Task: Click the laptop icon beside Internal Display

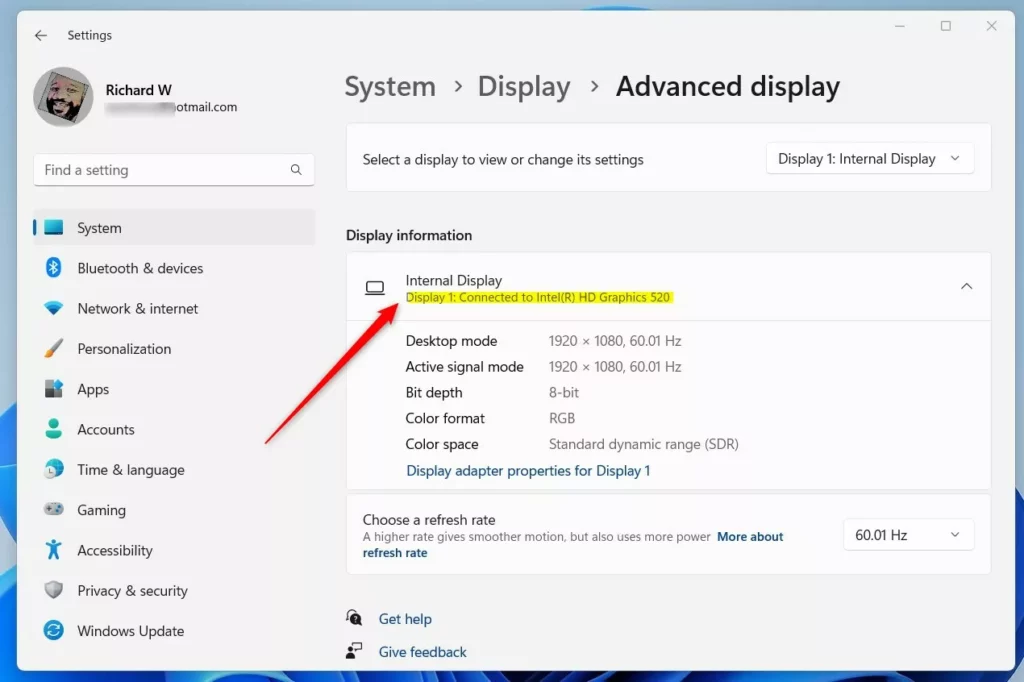Action: coord(375,287)
